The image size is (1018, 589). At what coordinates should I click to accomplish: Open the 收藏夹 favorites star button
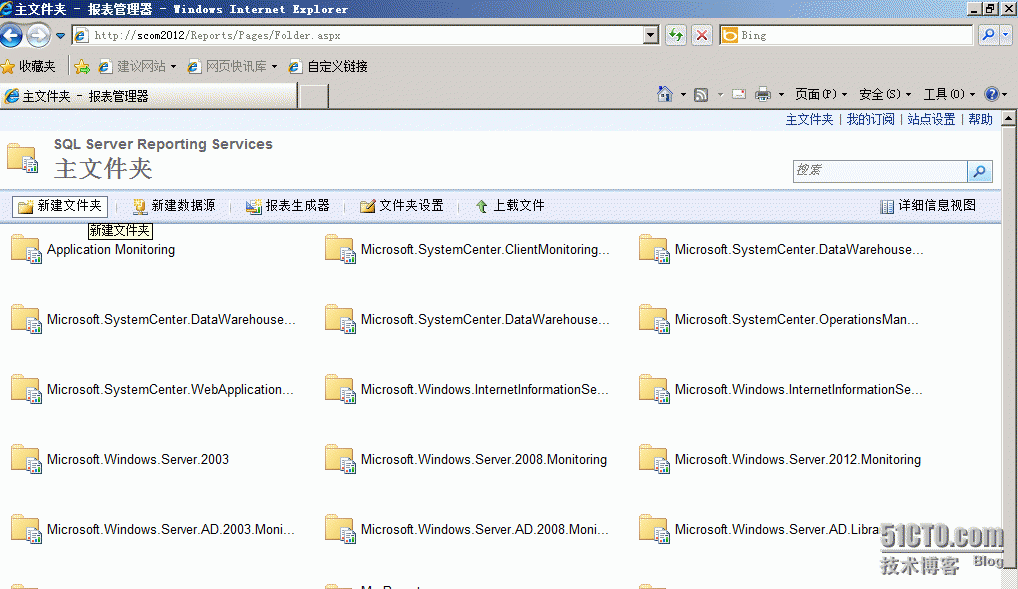pyautogui.click(x=29, y=66)
